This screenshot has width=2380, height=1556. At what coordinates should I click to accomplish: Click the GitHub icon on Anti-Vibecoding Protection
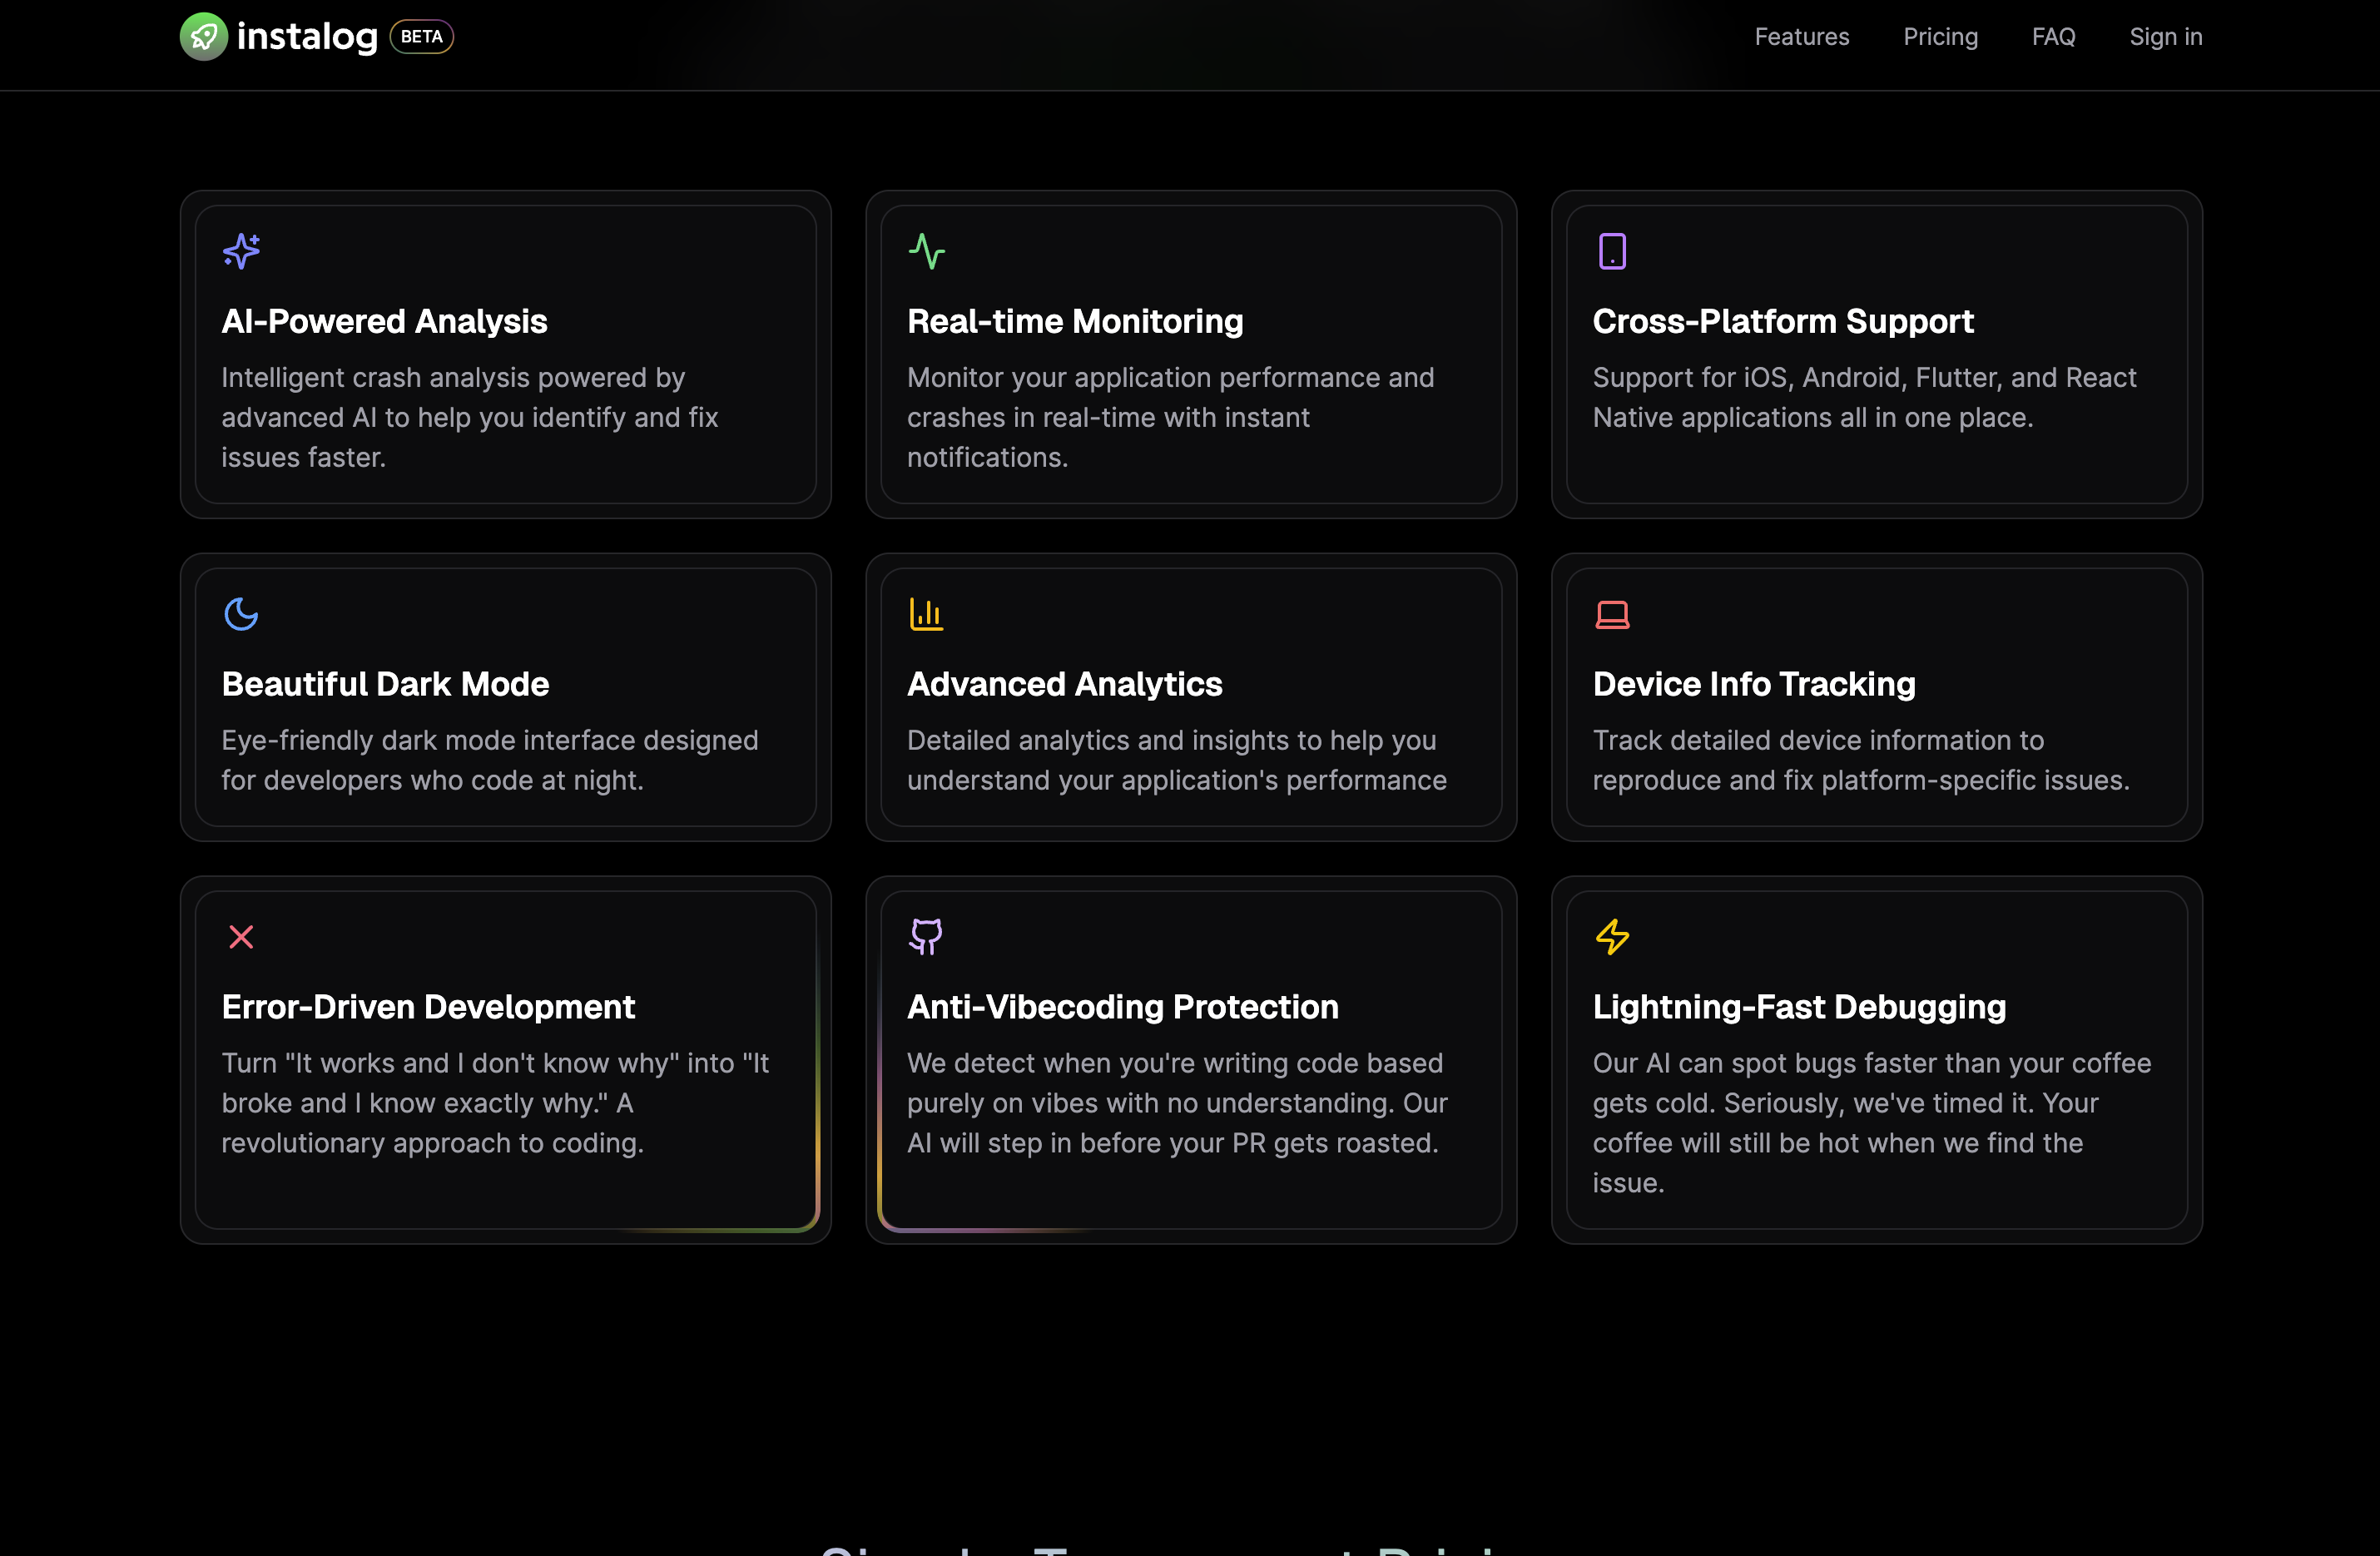tap(926, 937)
